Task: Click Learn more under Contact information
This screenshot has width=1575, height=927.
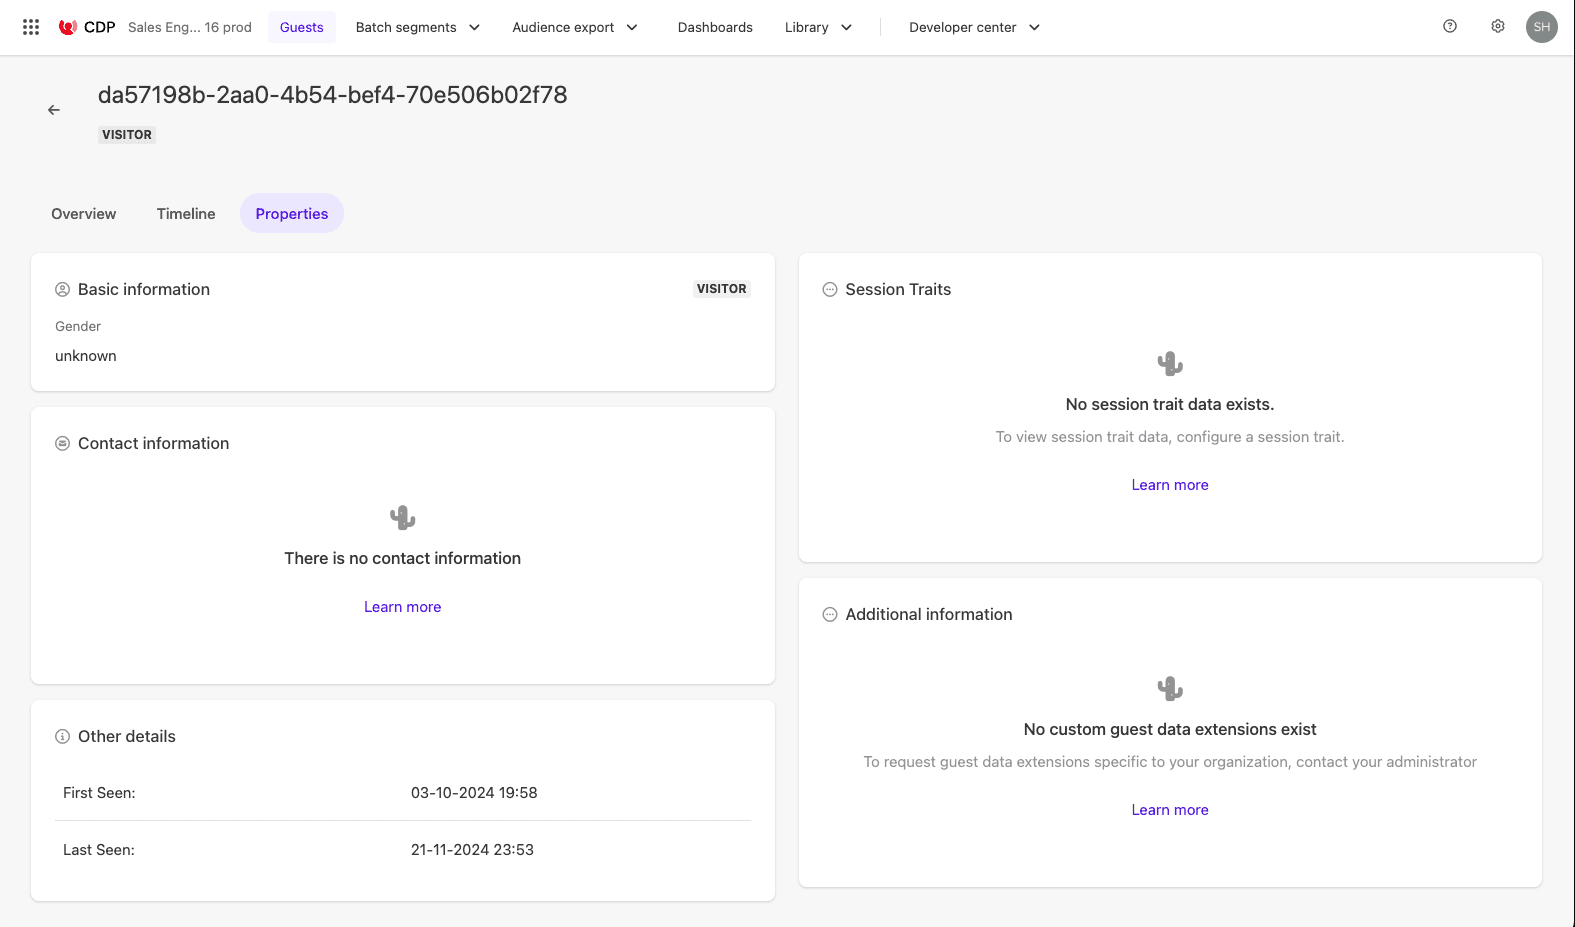Action: [402, 607]
